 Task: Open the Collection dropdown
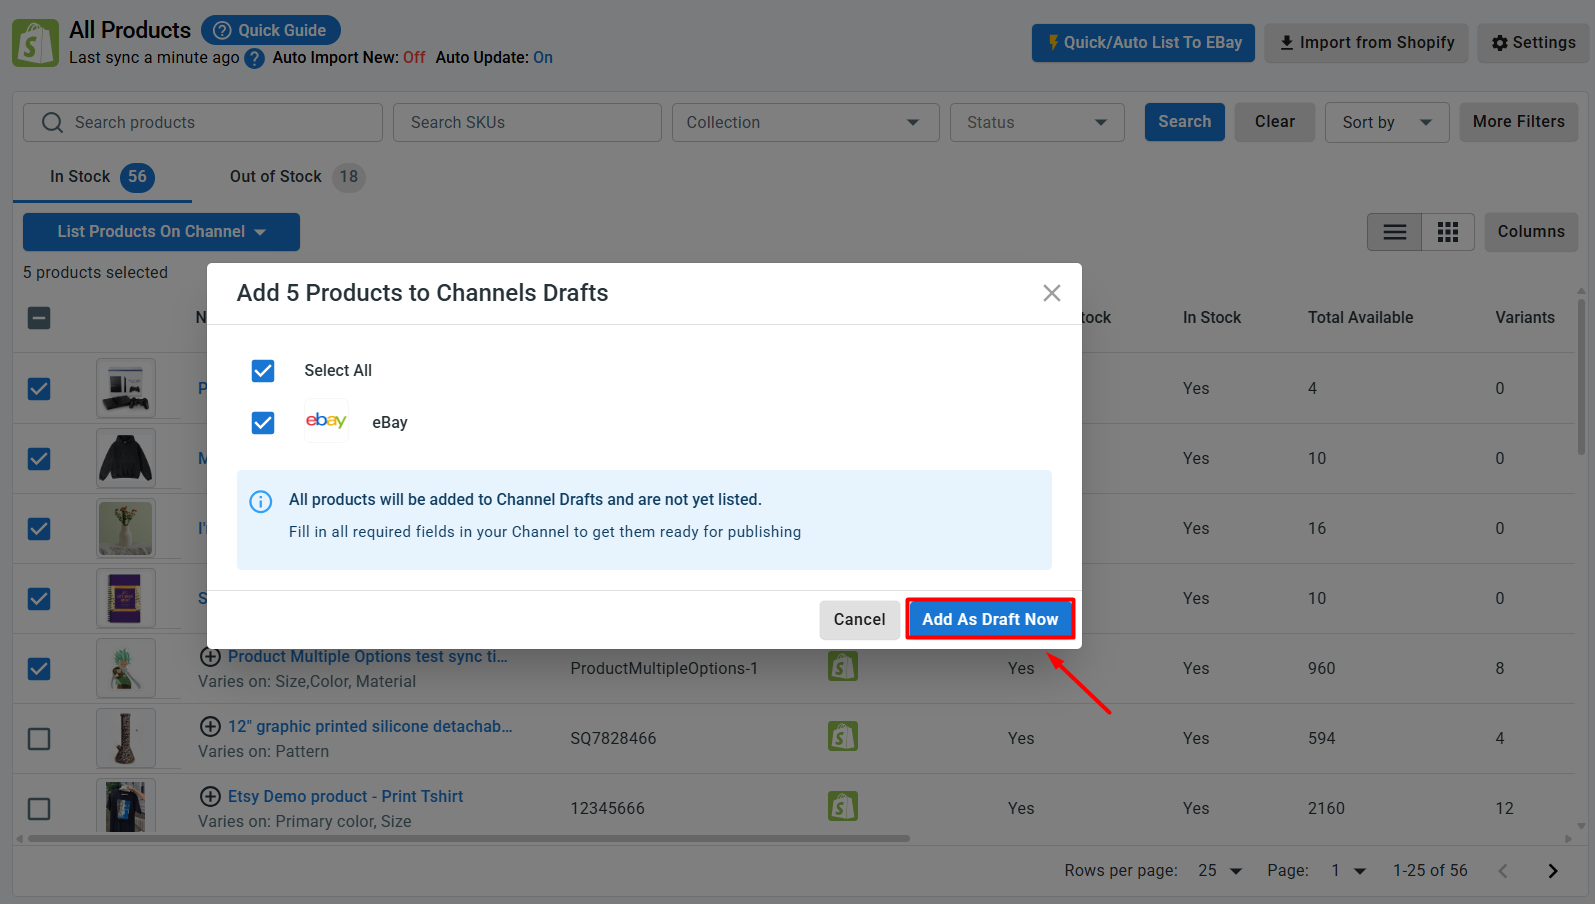pyautogui.click(x=805, y=122)
